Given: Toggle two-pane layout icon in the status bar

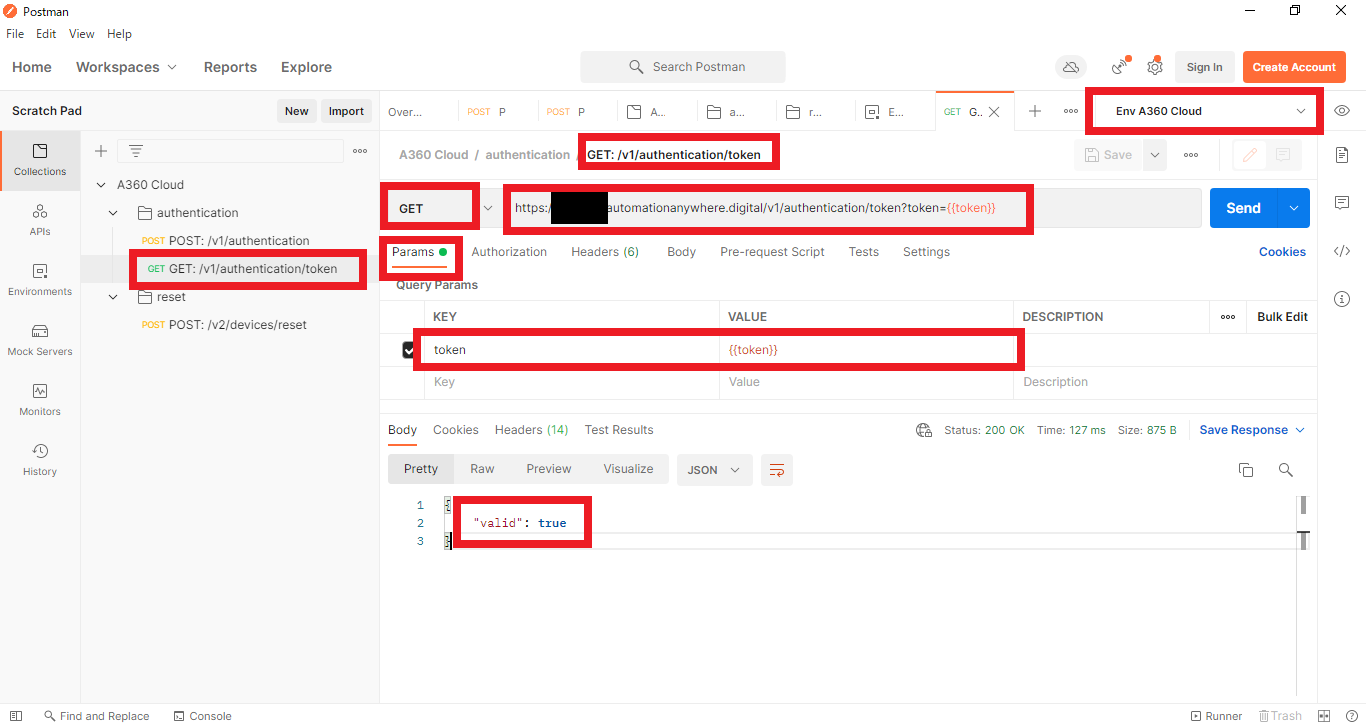Looking at the screenshot, I should click(x=1324, y=716).
